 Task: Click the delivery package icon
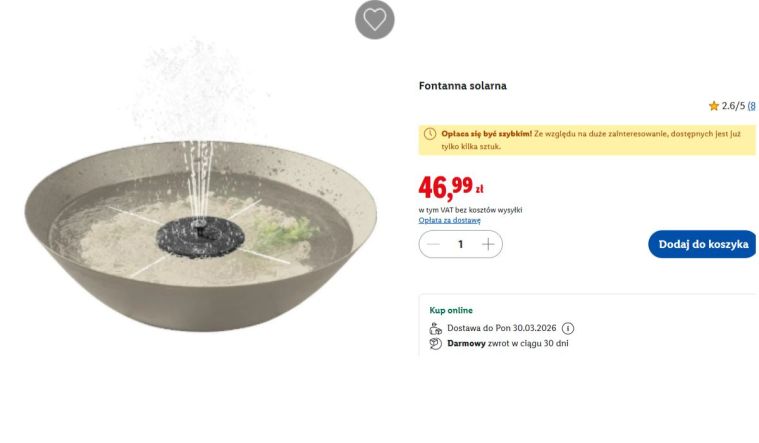[x=435, y=328]
